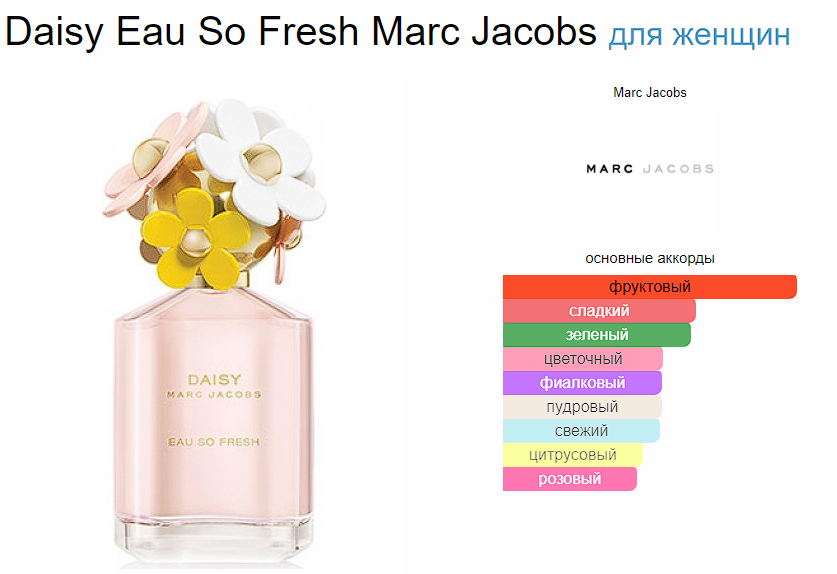Image resolution: width=837 pixels, height=574 pixels.
Task: Select the сладкий accord bar
Action: click(599, 311)
